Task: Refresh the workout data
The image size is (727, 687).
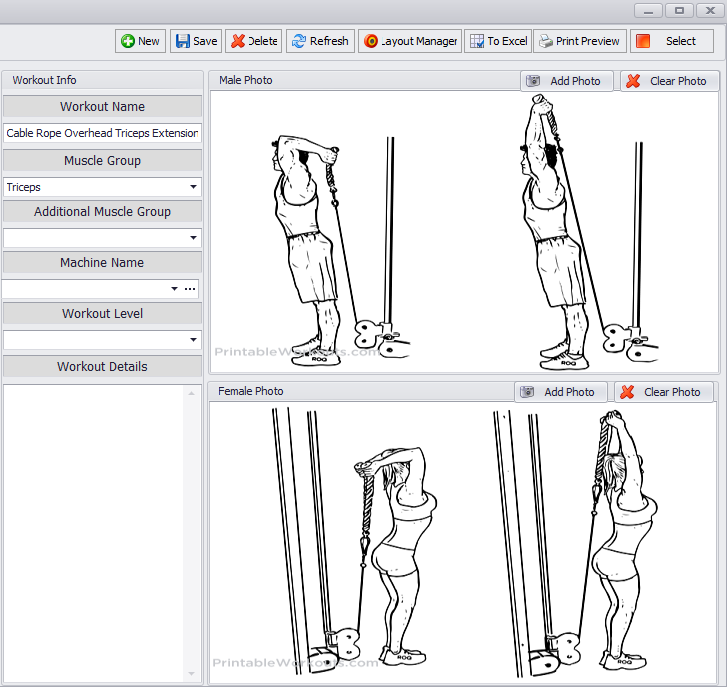Action: click(x=320, y=41)
